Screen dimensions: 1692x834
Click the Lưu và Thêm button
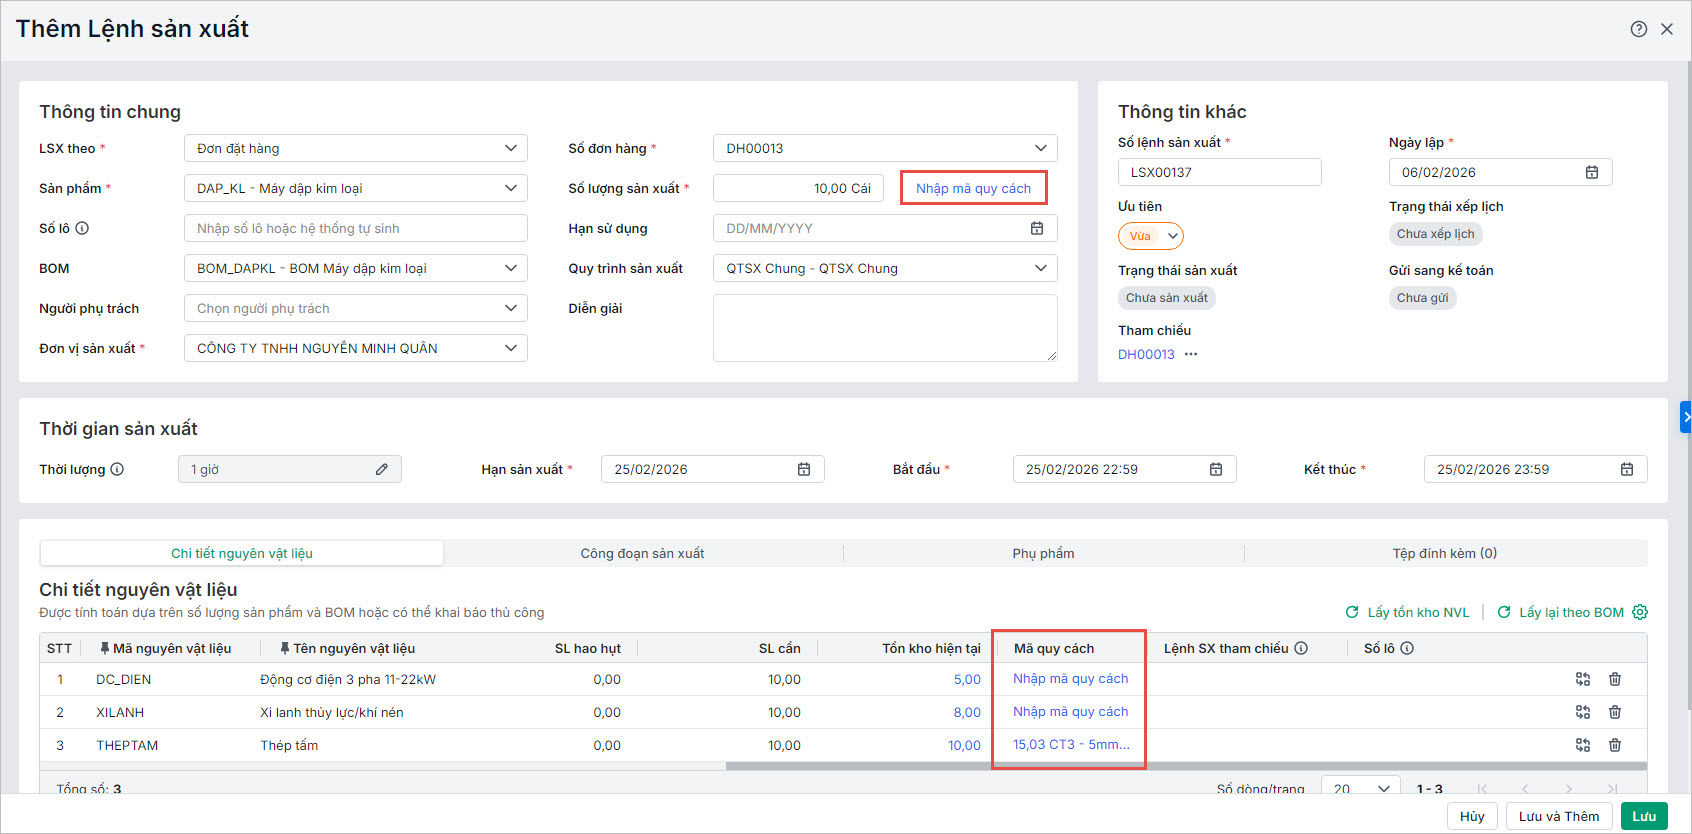1559,816
